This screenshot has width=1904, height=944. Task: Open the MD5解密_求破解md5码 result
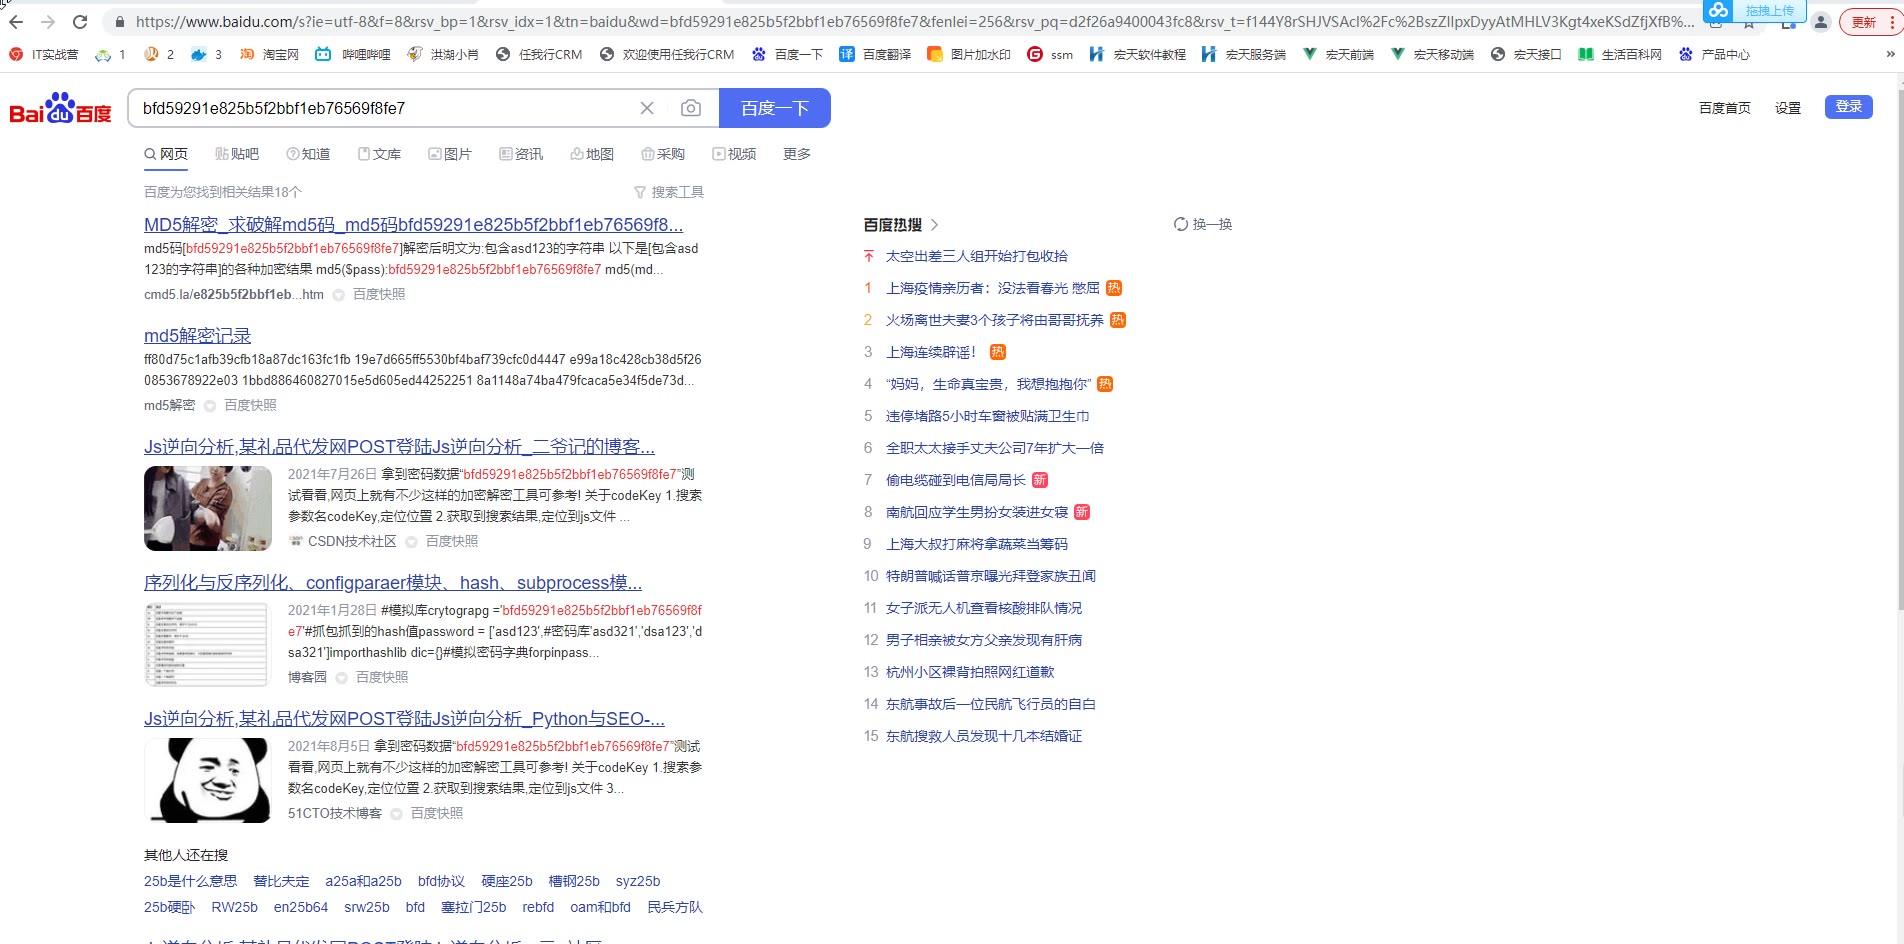click(414, 225)
